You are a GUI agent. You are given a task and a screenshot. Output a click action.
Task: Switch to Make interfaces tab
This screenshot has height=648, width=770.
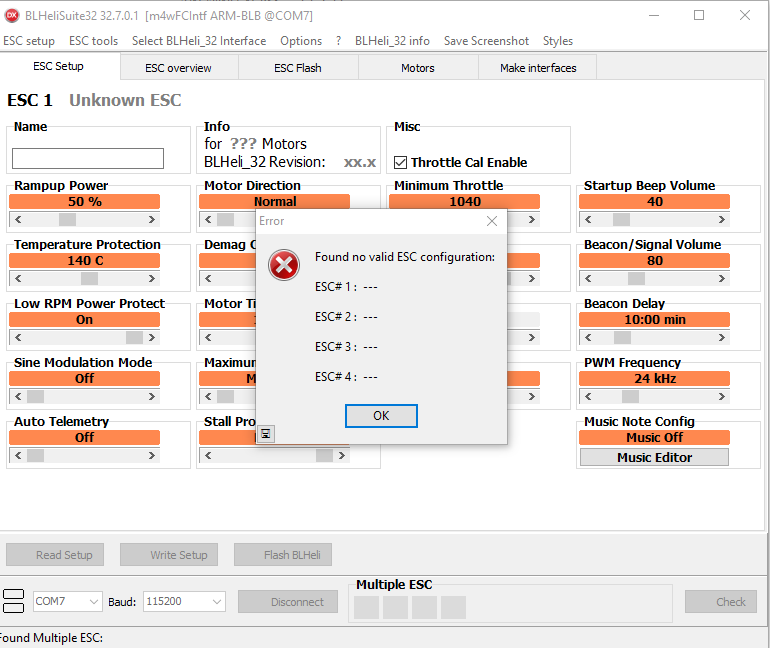pyautogui.click(x=538, y=68)
